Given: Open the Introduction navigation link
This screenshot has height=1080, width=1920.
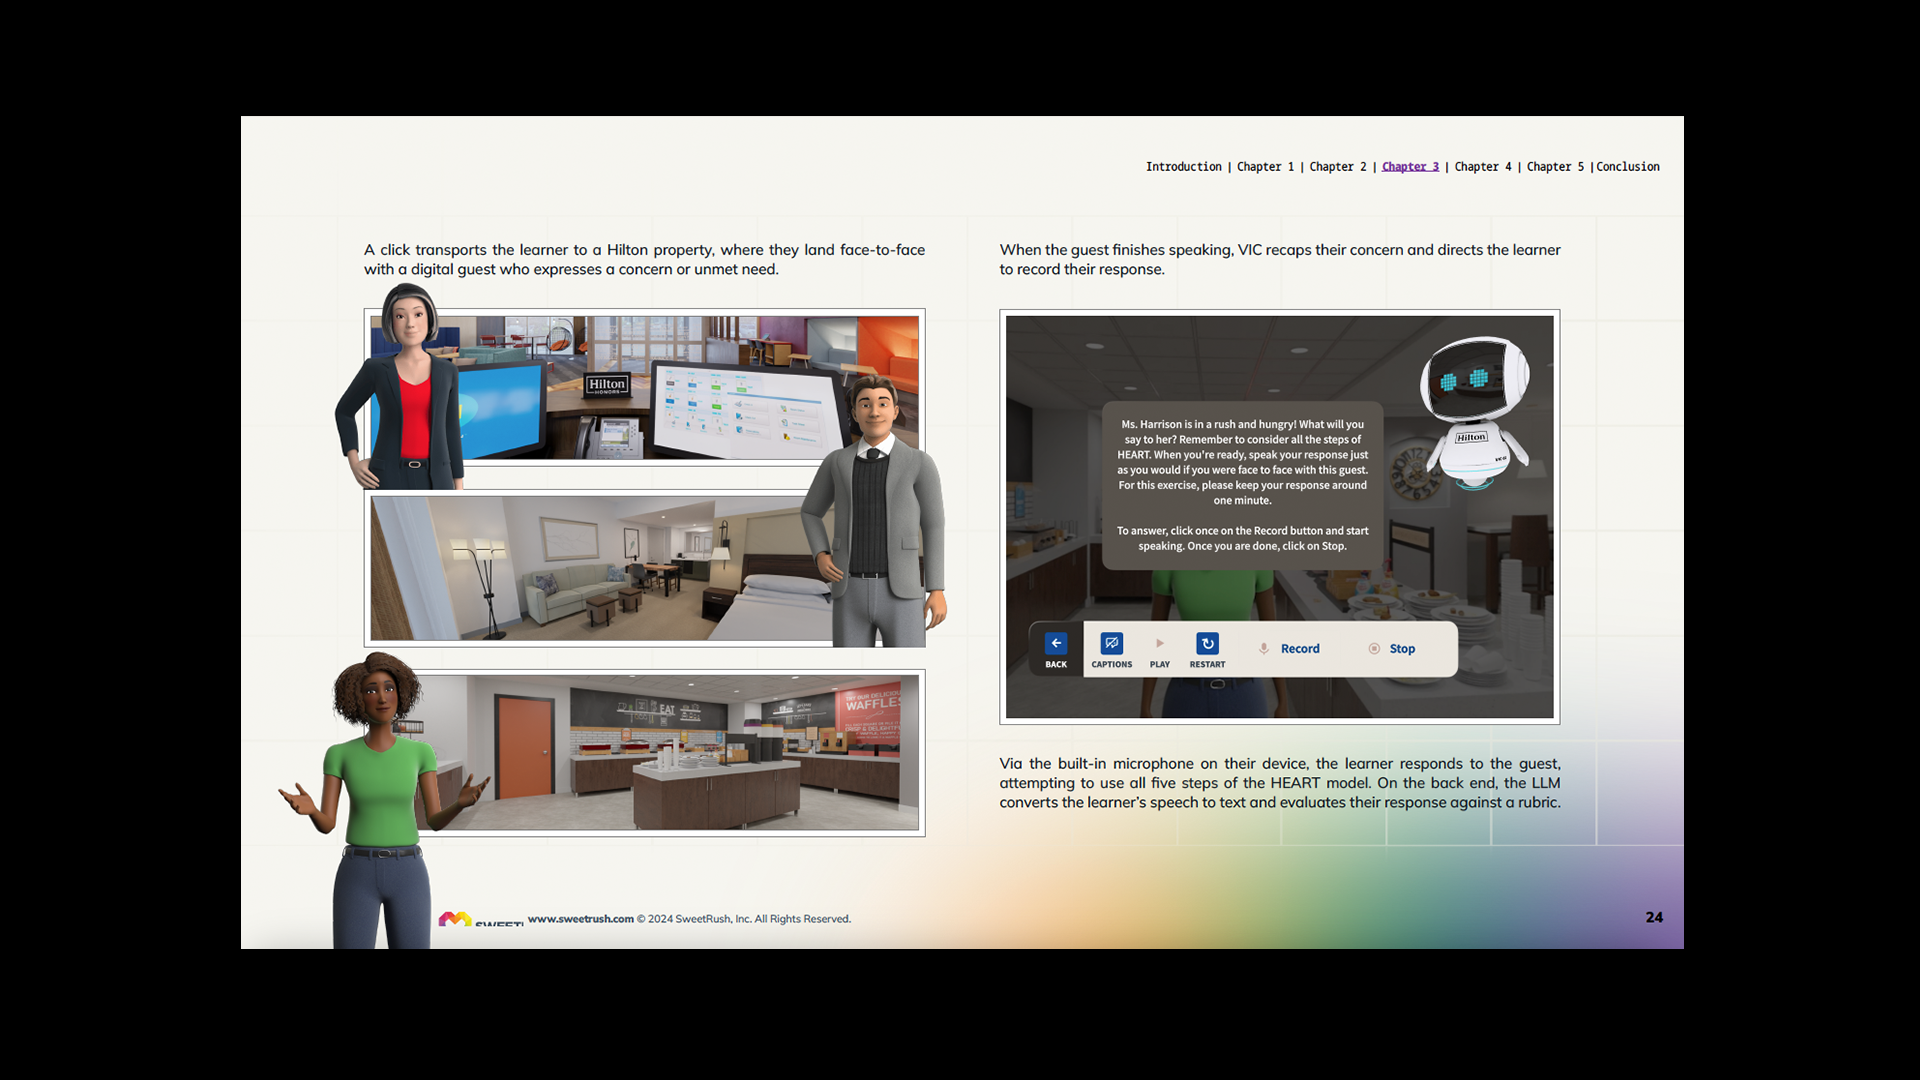Looking at the screenshot, I should click(1183, 167).
